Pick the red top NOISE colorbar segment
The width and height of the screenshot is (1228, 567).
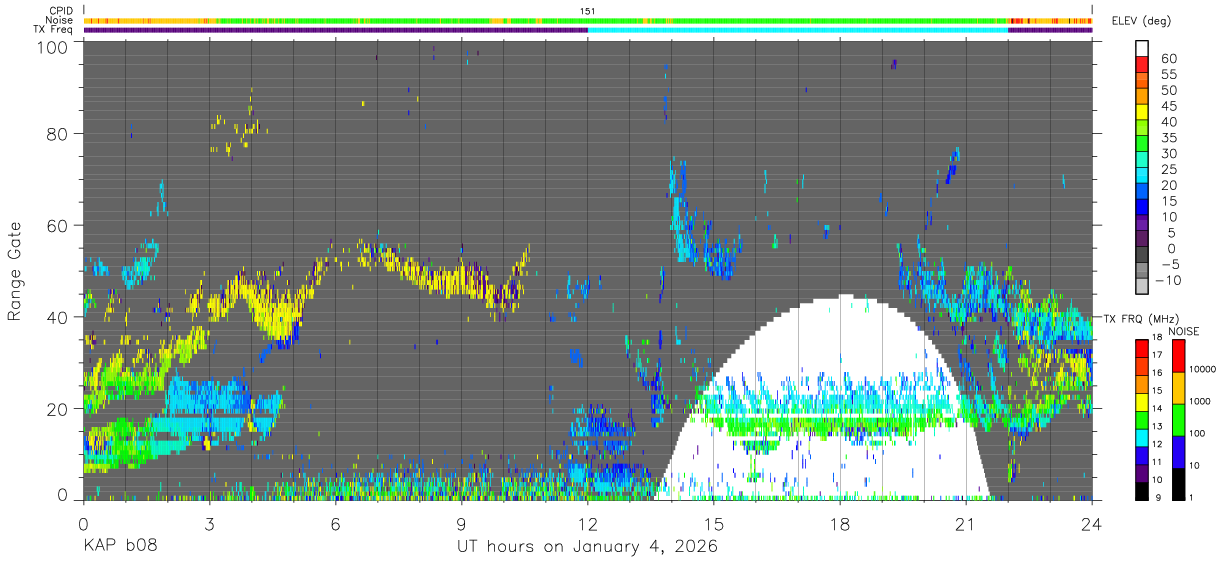pos(1178,356)
